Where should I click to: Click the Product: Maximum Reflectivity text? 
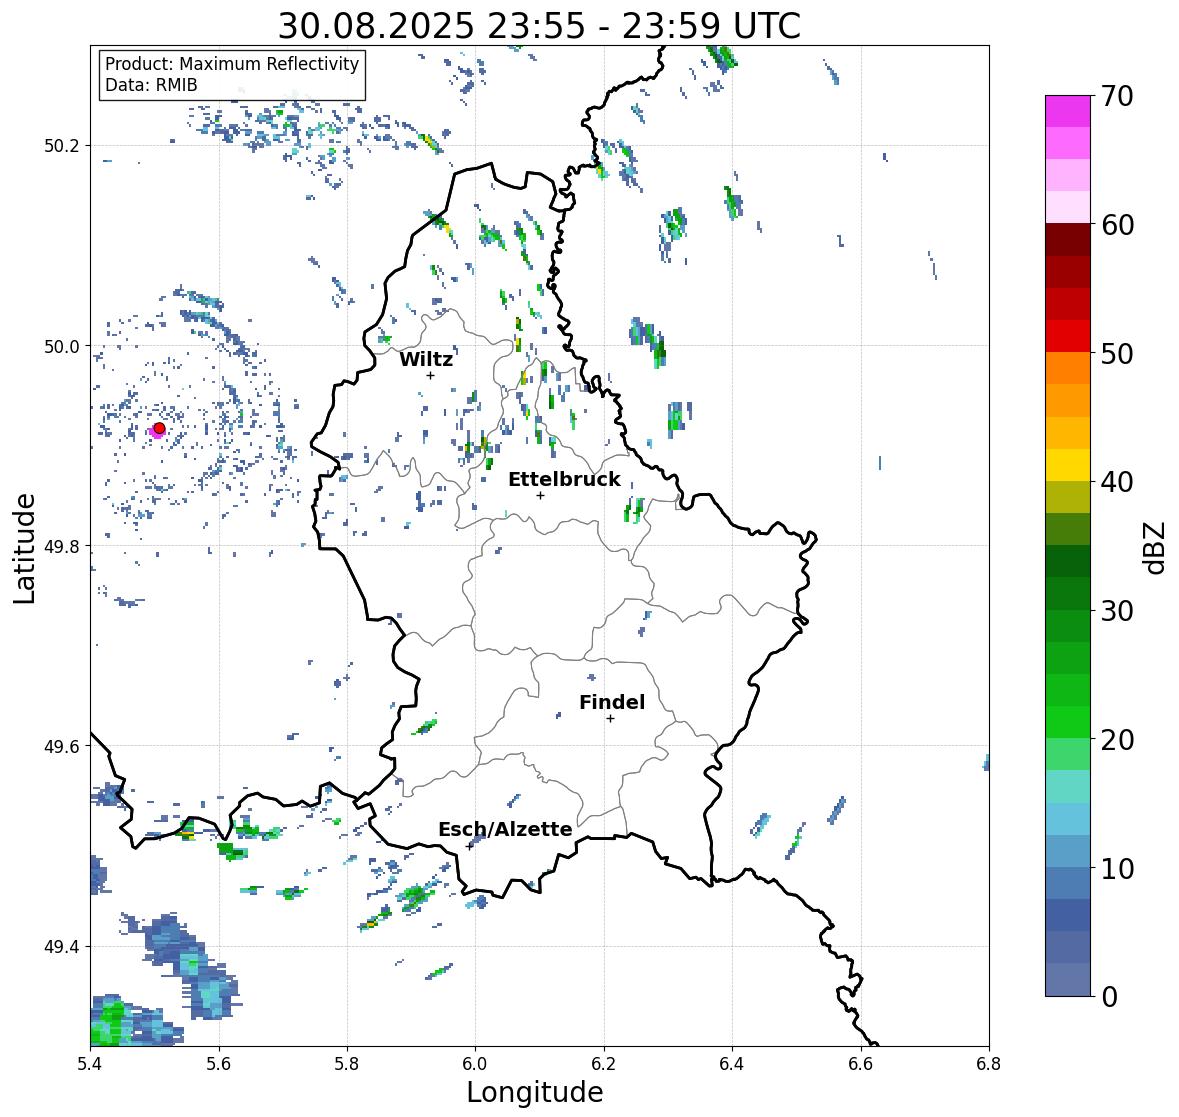click(x=232, y=64)
